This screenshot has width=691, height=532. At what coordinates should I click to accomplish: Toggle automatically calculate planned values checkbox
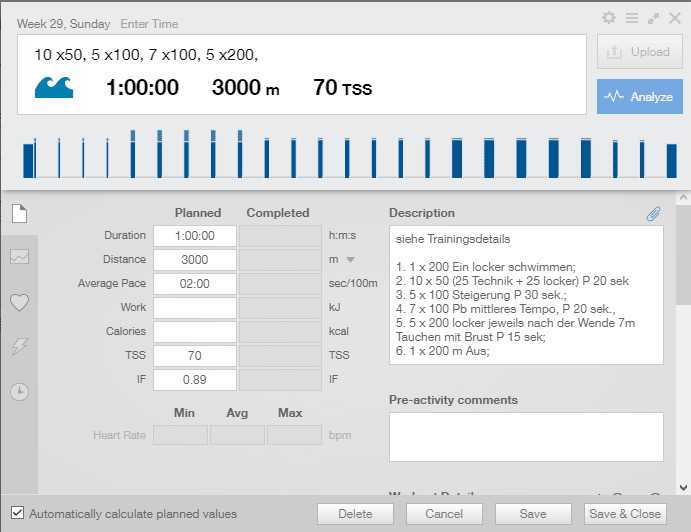coord(17,514)
